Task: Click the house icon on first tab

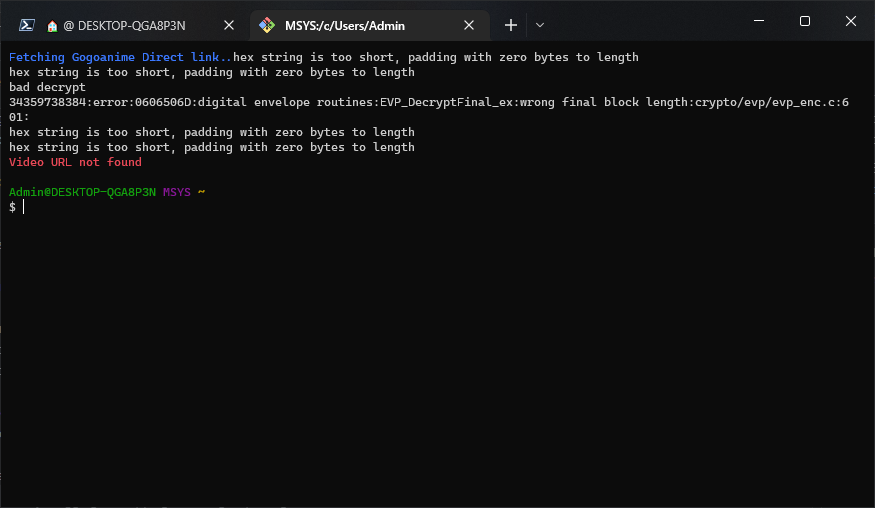Action: coord(52,26)
